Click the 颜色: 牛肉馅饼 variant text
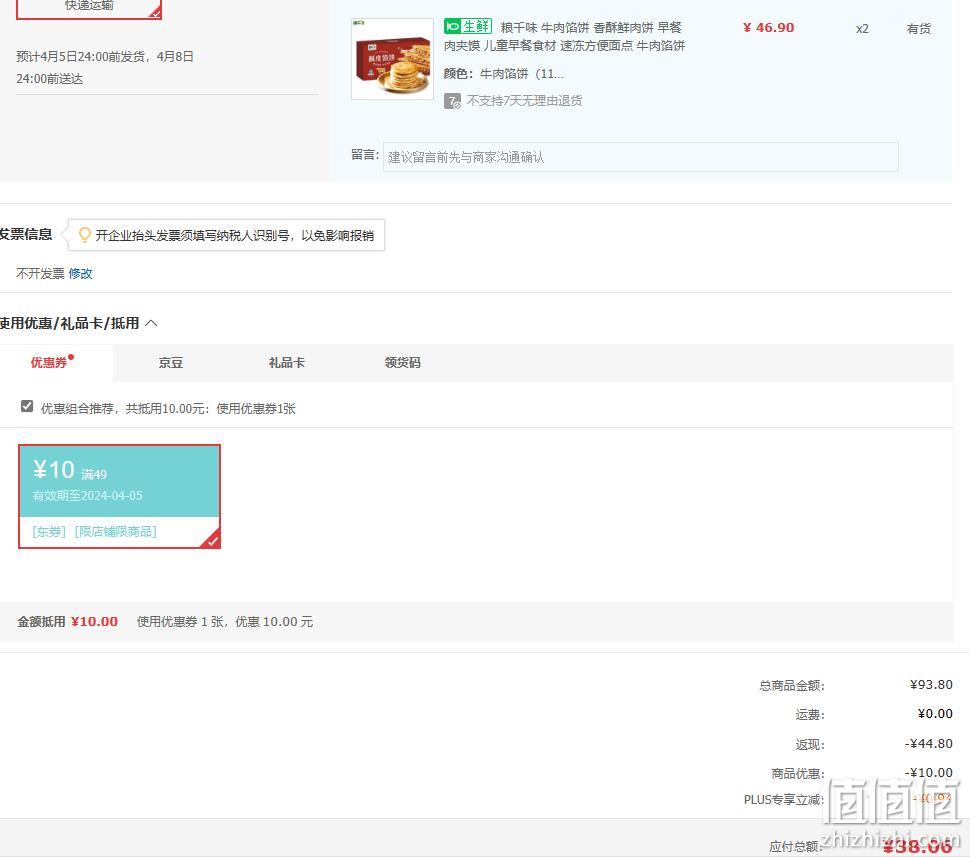970x857 pixels. coord(504,74)
